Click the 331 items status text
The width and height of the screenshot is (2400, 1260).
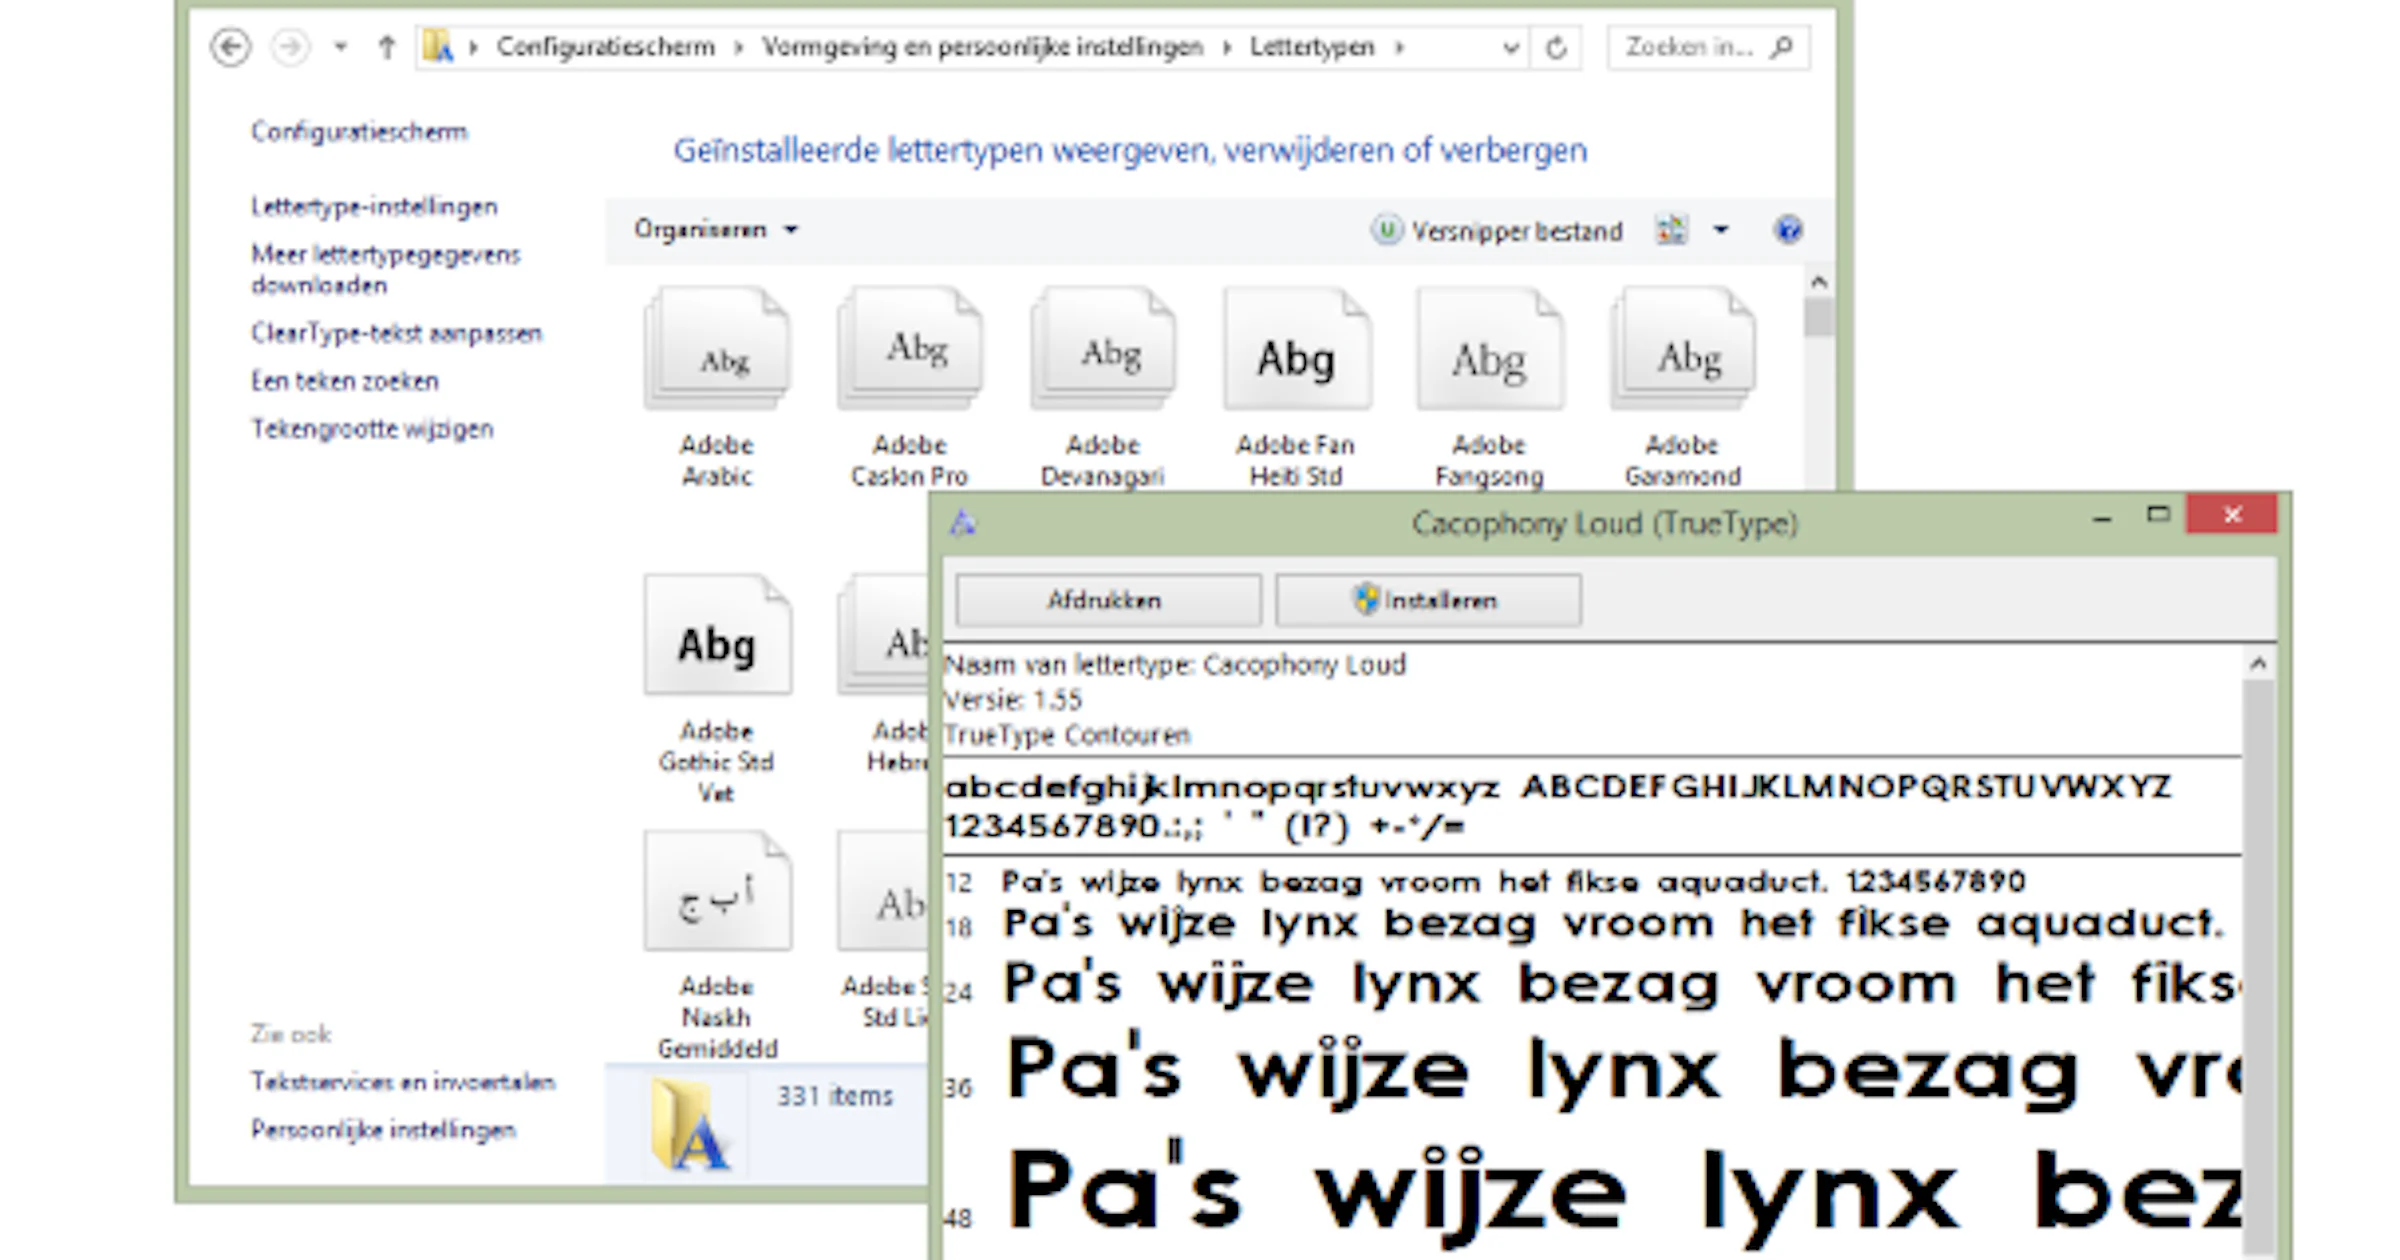point(835,1096)
